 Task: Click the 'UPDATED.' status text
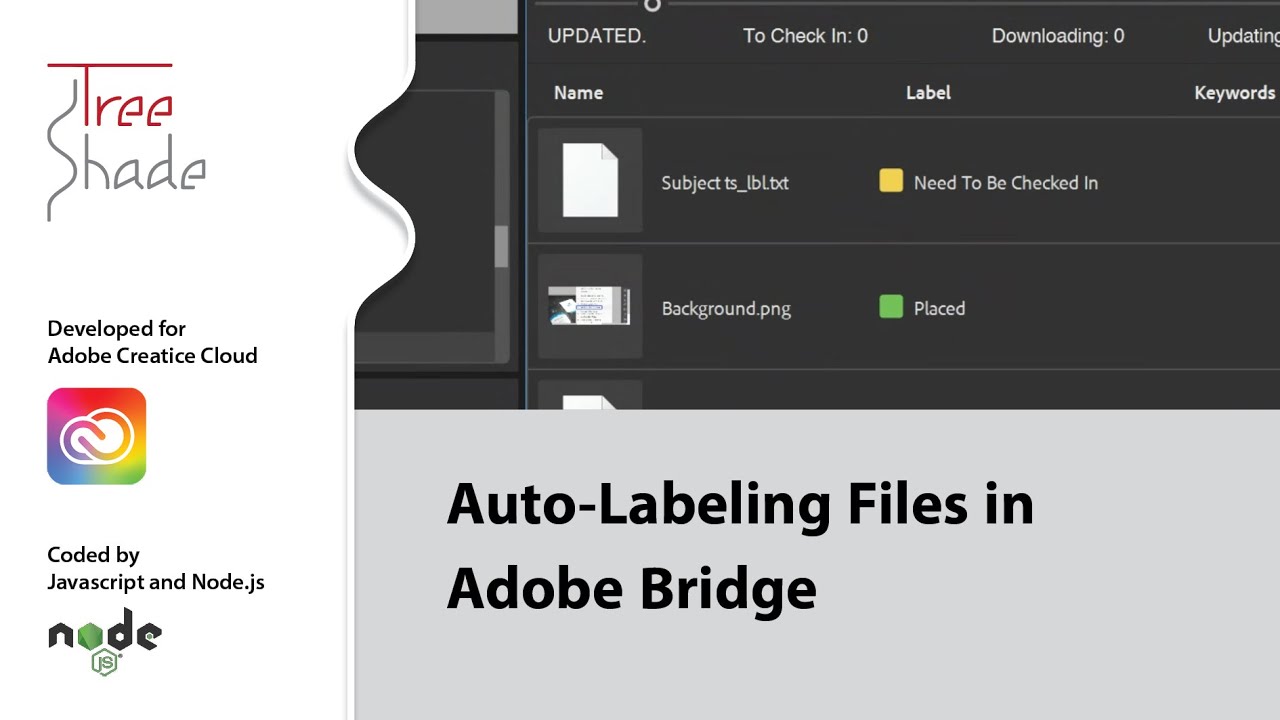(x=597, y=36)
